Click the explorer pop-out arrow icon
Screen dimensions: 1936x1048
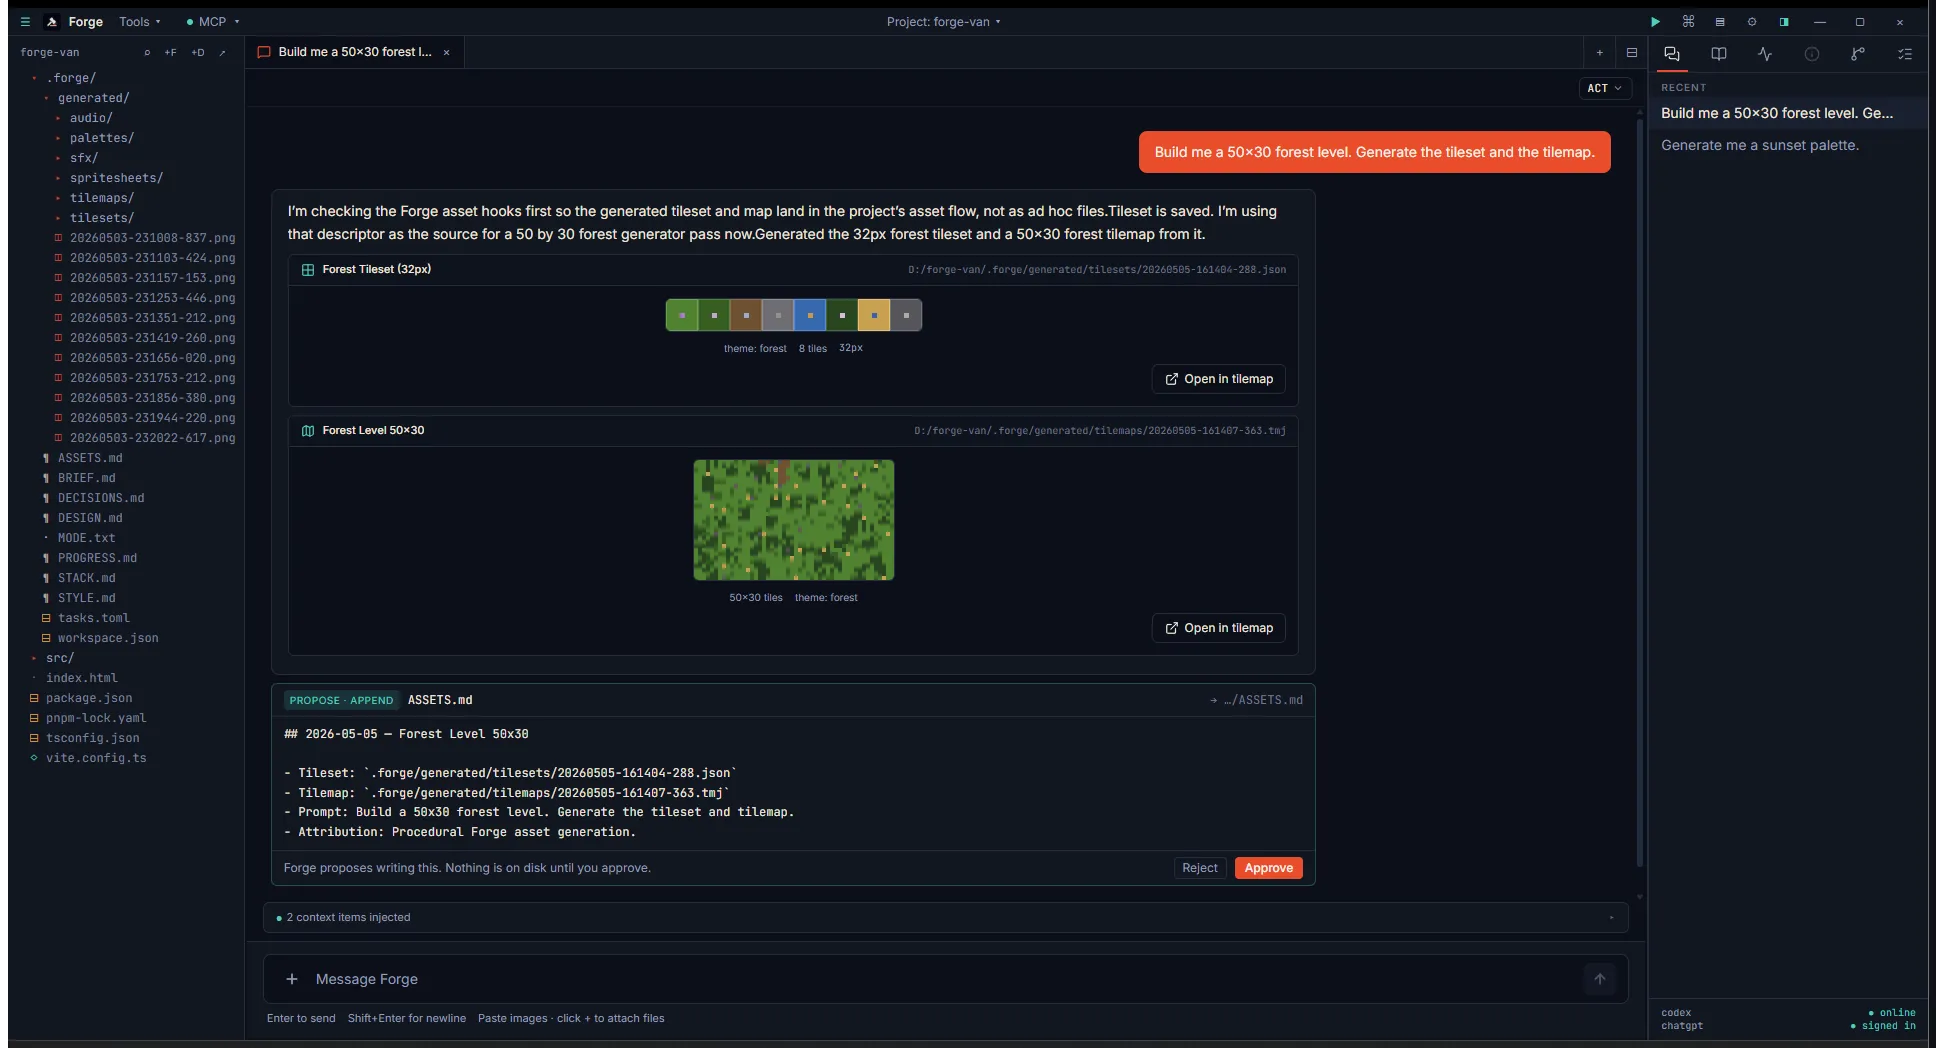[222, 52]
